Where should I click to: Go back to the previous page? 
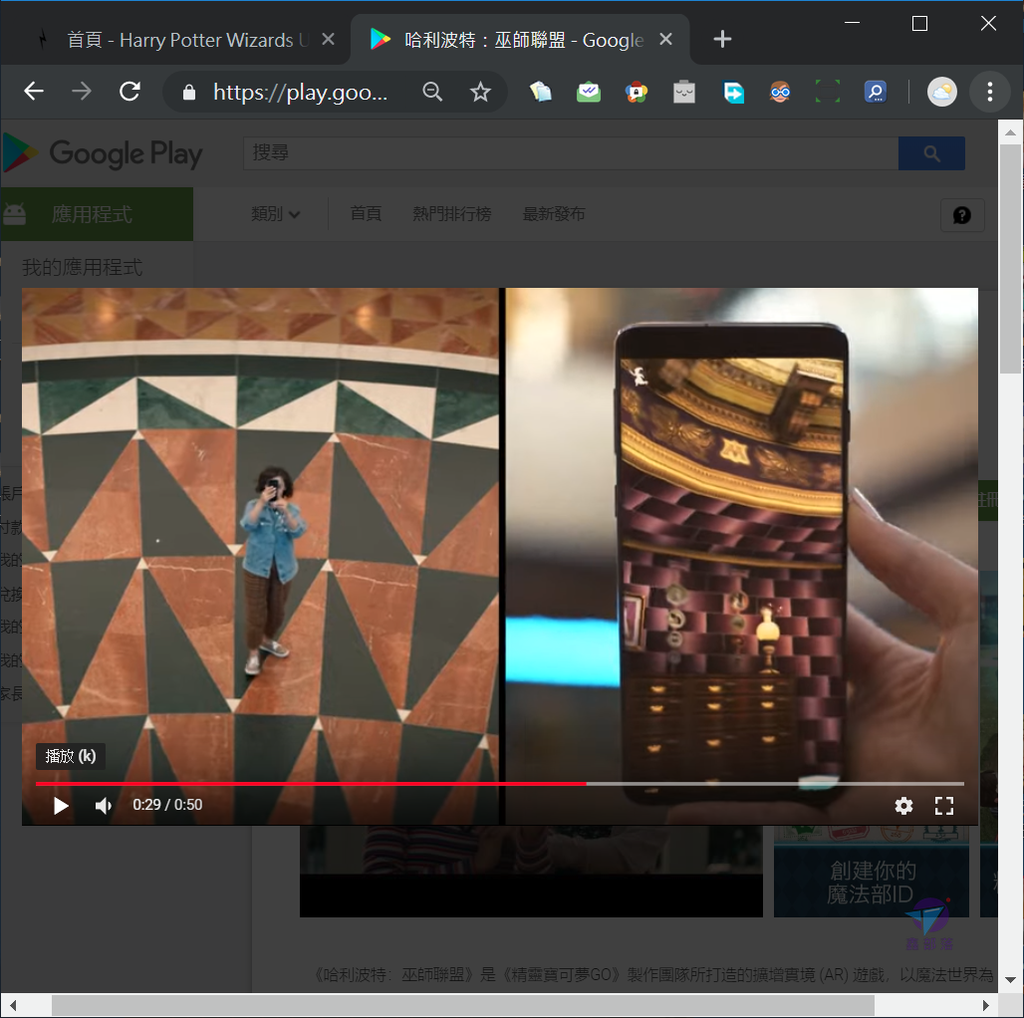click(x=34, y=91)
